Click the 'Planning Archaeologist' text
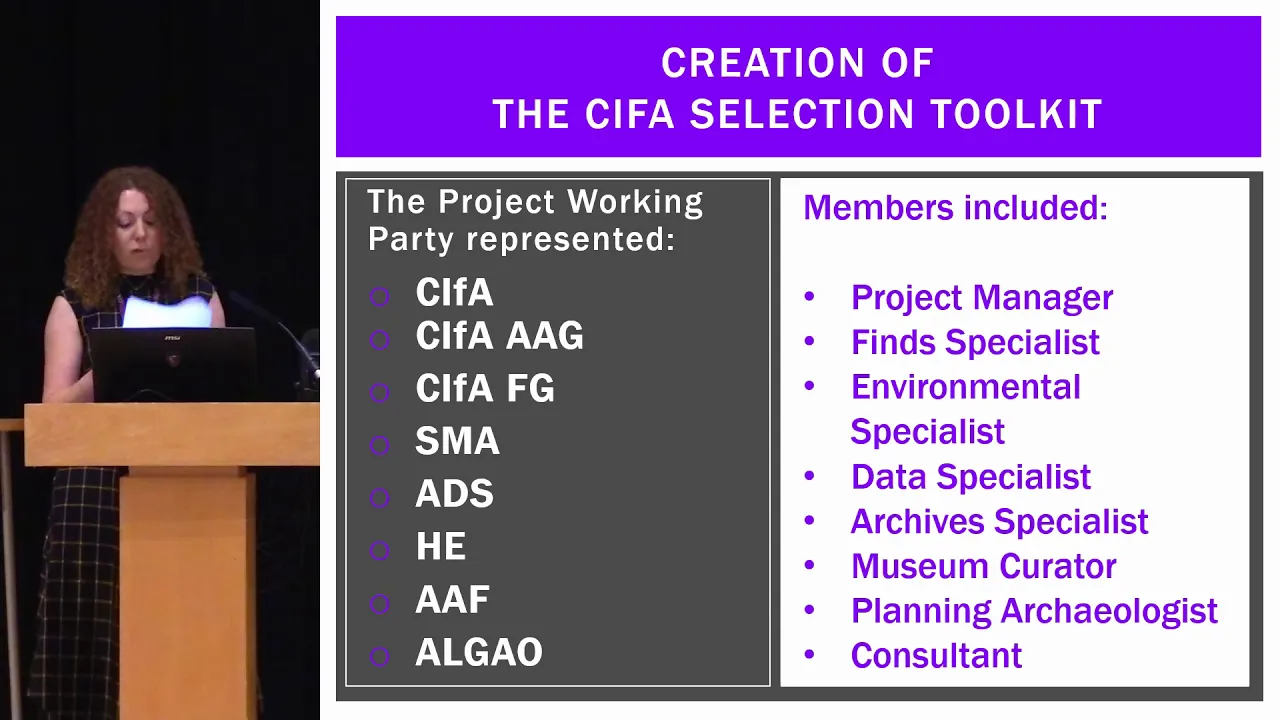This screenshot has height=720, width=1280. click(1034, 611)
